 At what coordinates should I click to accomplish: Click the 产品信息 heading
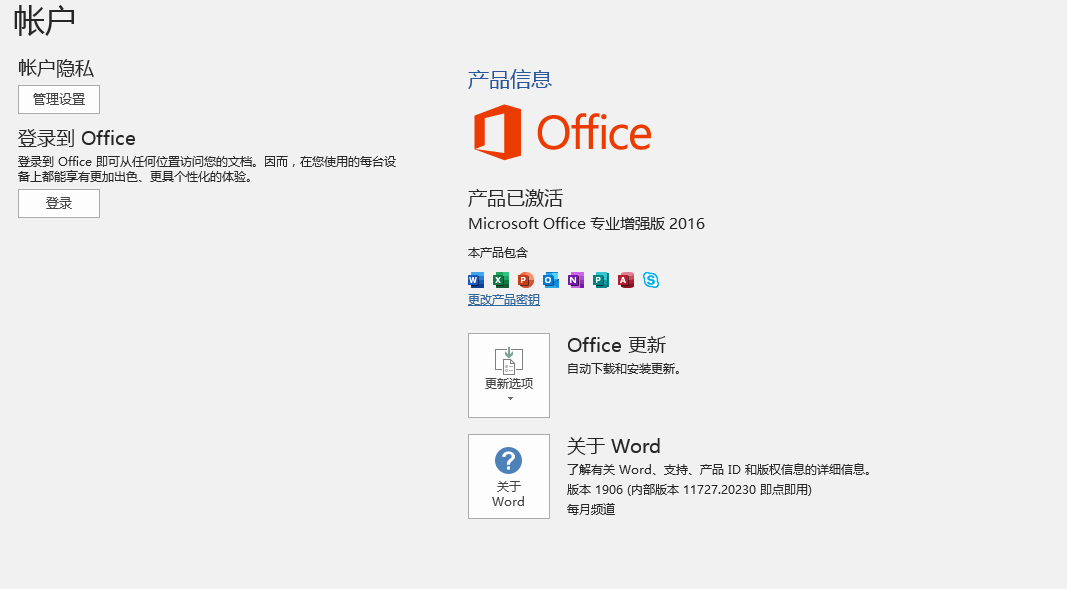[x=510, y=80]
